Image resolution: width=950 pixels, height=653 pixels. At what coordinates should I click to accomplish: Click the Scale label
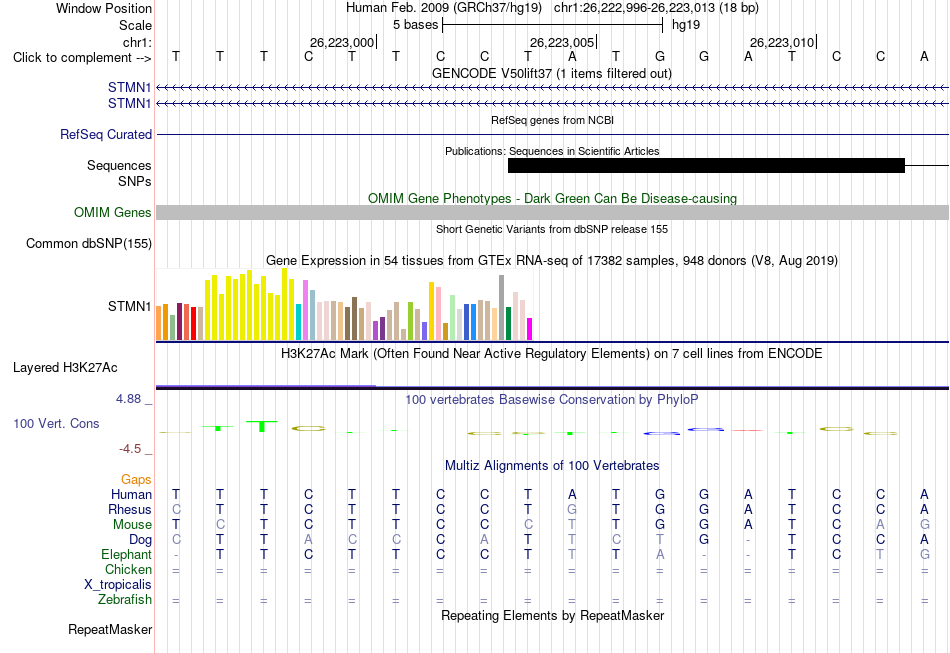tap(135, 25)
